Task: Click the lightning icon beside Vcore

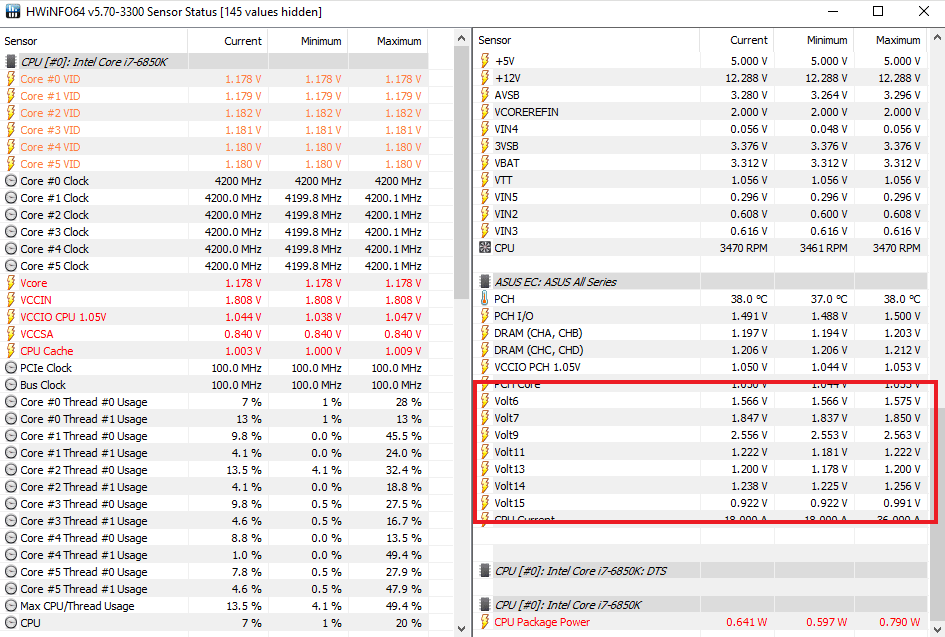Action: click(10, 283)
